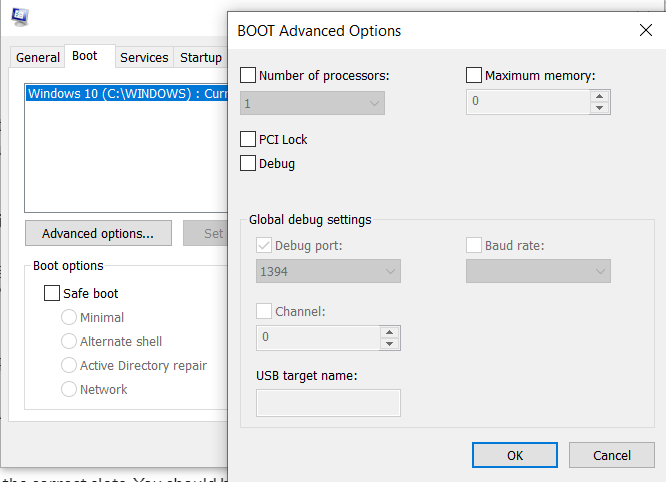Open the Baud rate dropdown list

pyautogui.click(x=538, y=271)
